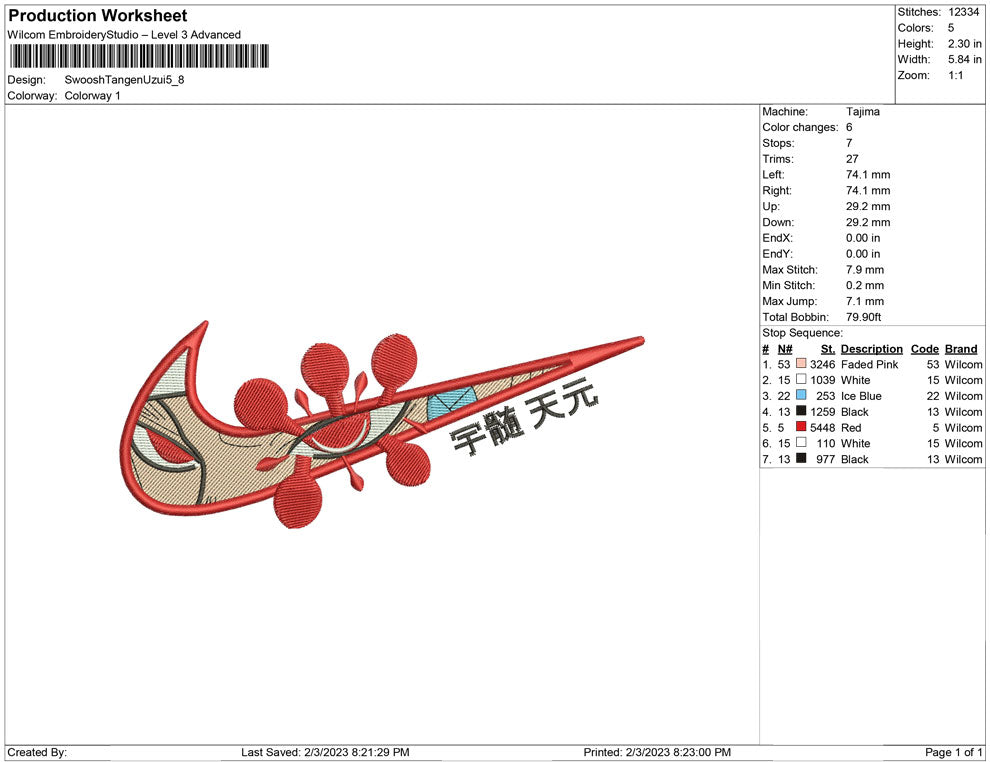
Task: Click the 'Colorway 1' value
Action: coord(92,95)
